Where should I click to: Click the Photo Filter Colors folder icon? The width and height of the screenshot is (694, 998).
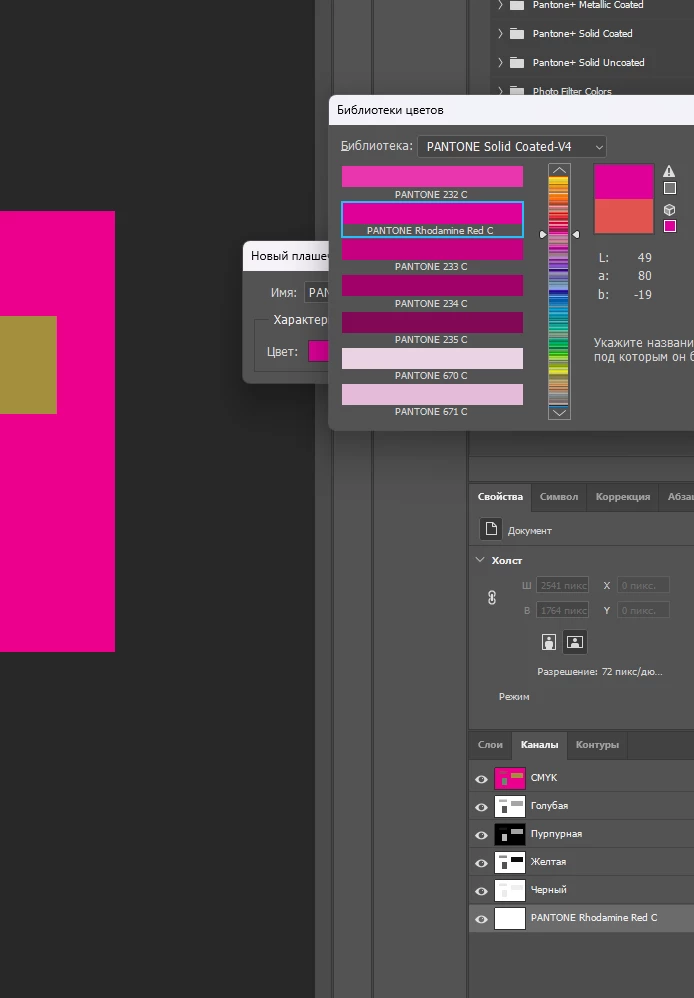click(517, 91)
